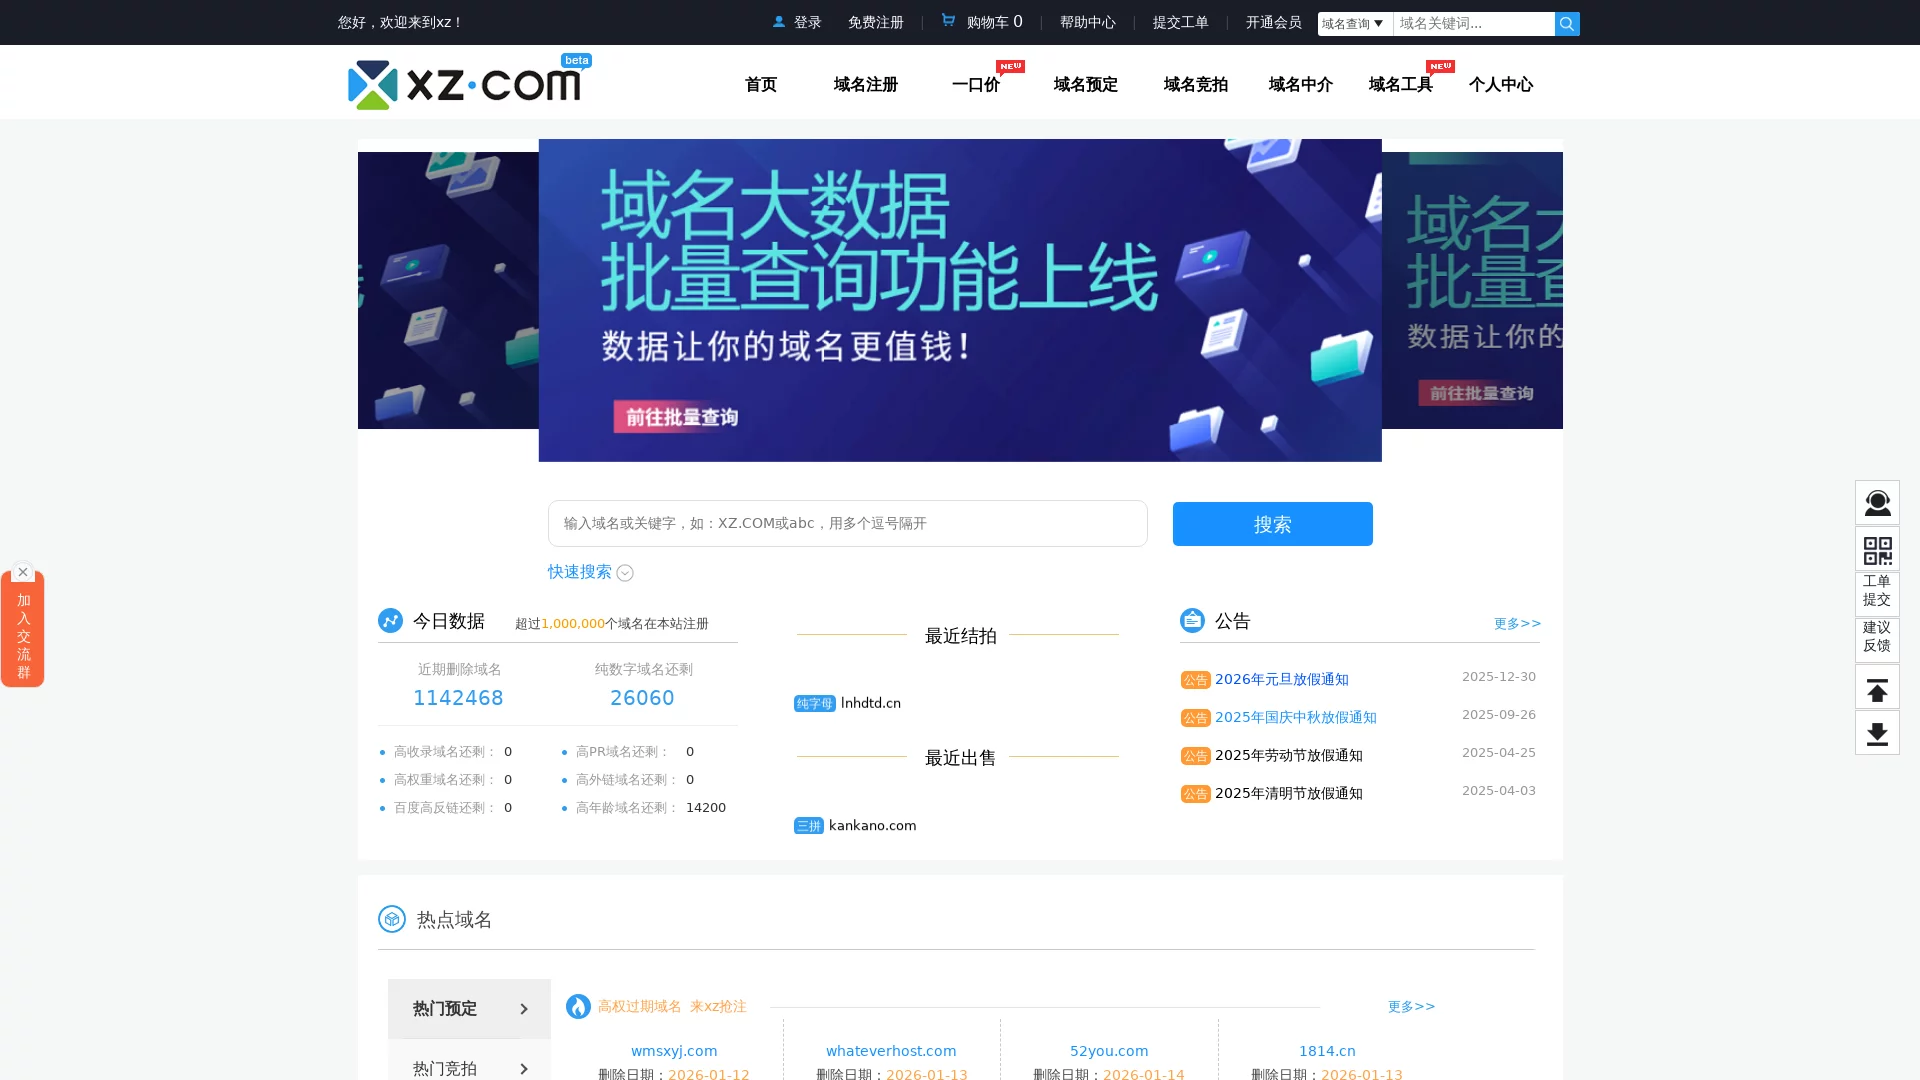Screen dimensions: 1920x1080
Task: Open the 个人中心 menu item
Action: 1501,85
